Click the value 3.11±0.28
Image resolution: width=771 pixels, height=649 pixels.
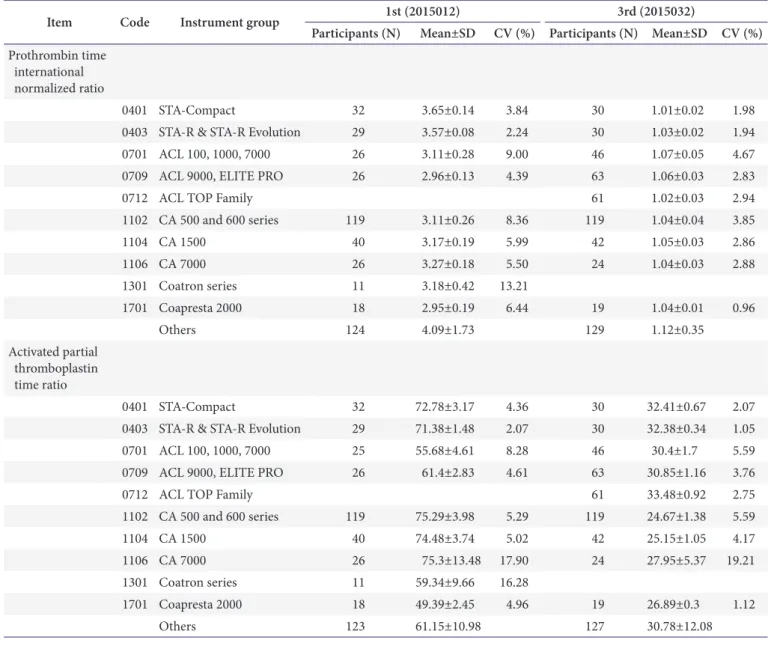pos(447,154)
